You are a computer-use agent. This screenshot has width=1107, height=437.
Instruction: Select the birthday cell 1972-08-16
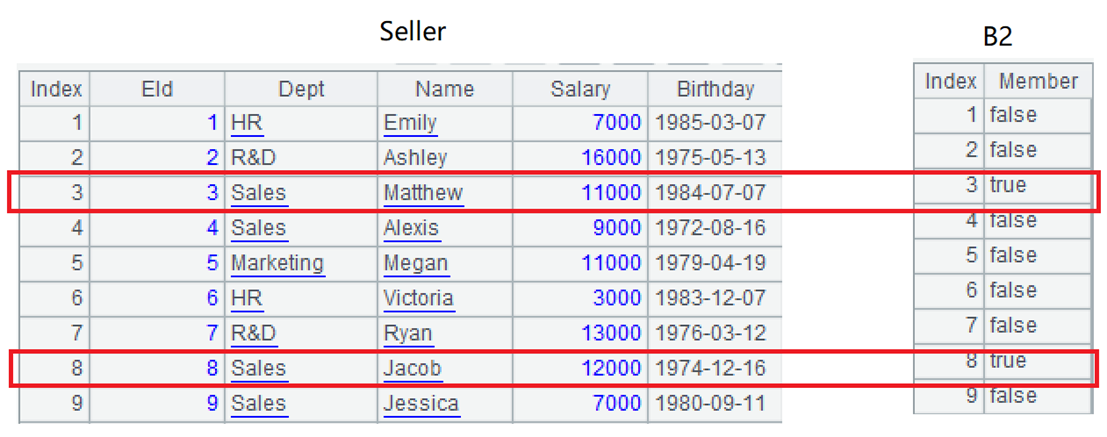coord(710,228)
